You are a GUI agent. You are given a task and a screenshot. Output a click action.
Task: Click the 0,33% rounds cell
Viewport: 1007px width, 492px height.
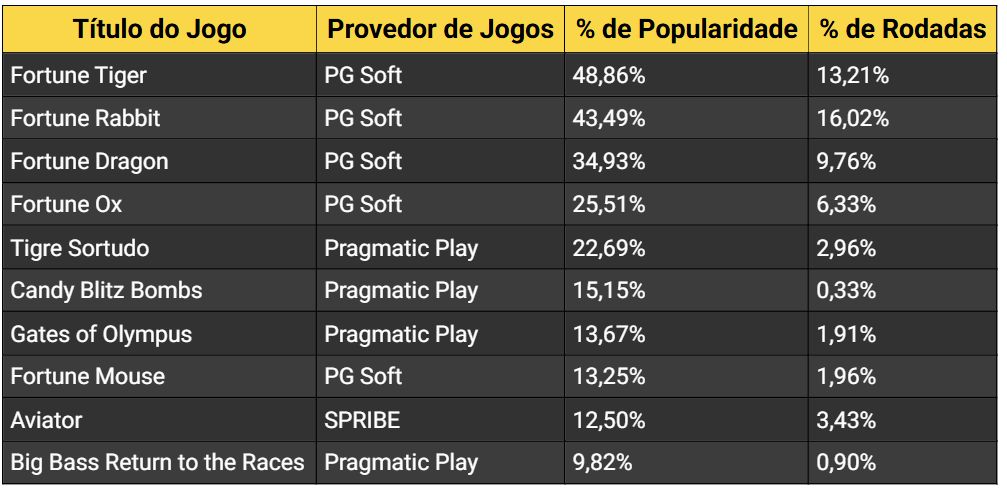coord(847,290)
